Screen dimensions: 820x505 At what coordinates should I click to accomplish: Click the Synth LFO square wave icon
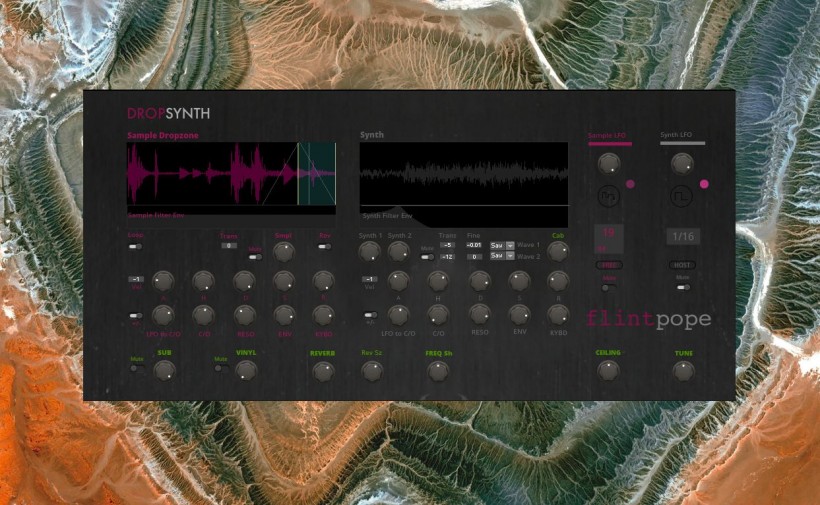(682, 196)
